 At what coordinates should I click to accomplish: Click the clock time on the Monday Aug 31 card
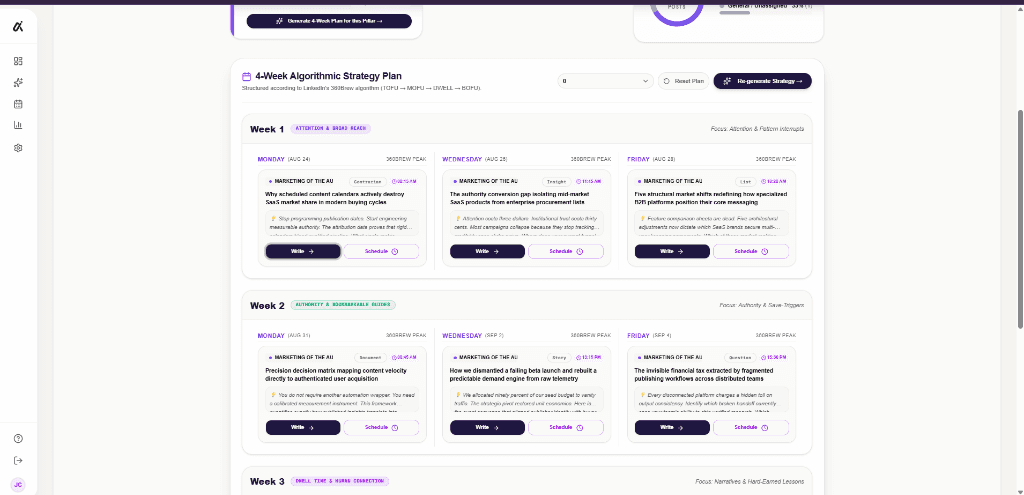pyautogui.click(x=404, y=358)
